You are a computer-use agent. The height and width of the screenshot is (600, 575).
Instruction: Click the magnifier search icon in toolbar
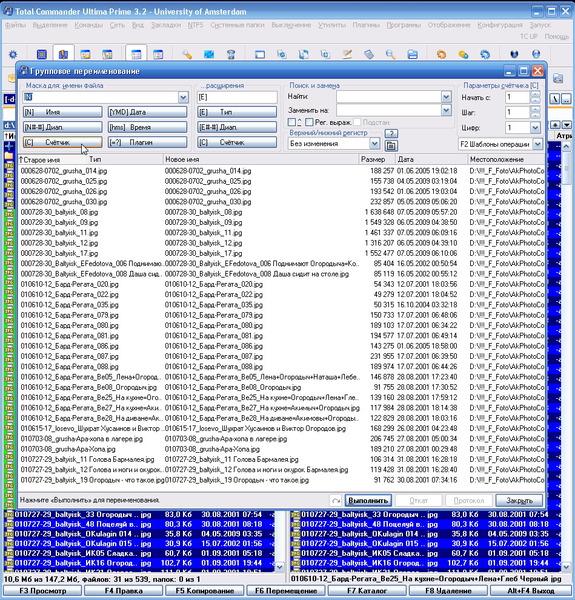point(391,54)
